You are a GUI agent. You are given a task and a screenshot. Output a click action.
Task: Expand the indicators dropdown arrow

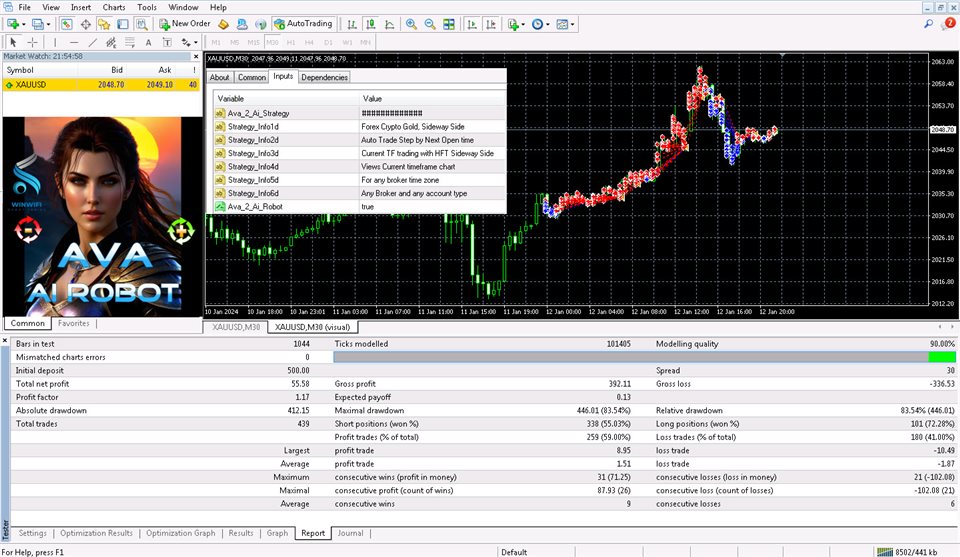(x=523, y=24)
